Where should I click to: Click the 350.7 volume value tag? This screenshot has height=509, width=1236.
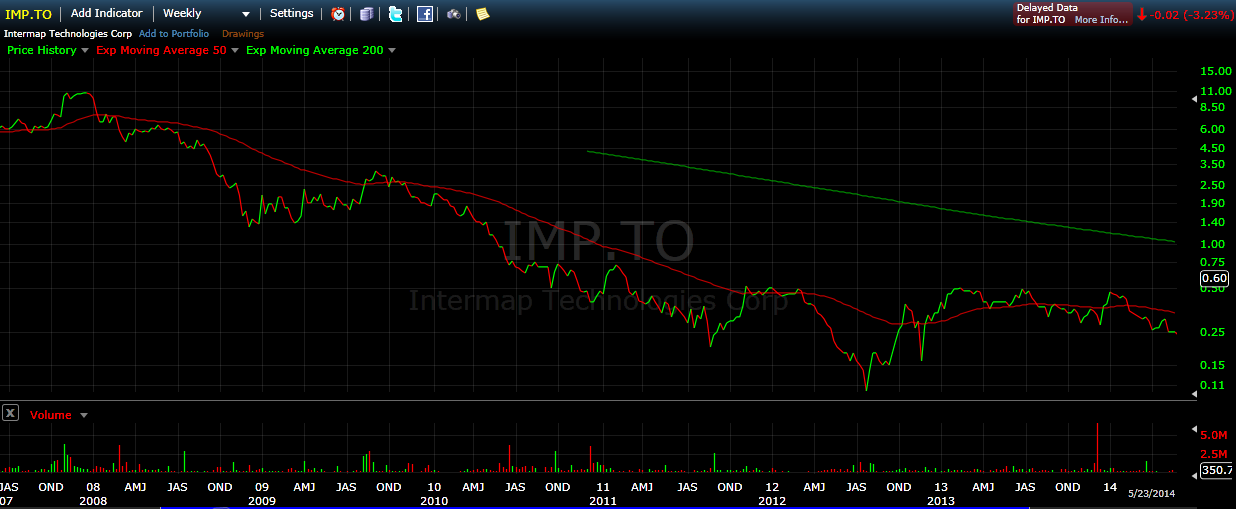1214,471
